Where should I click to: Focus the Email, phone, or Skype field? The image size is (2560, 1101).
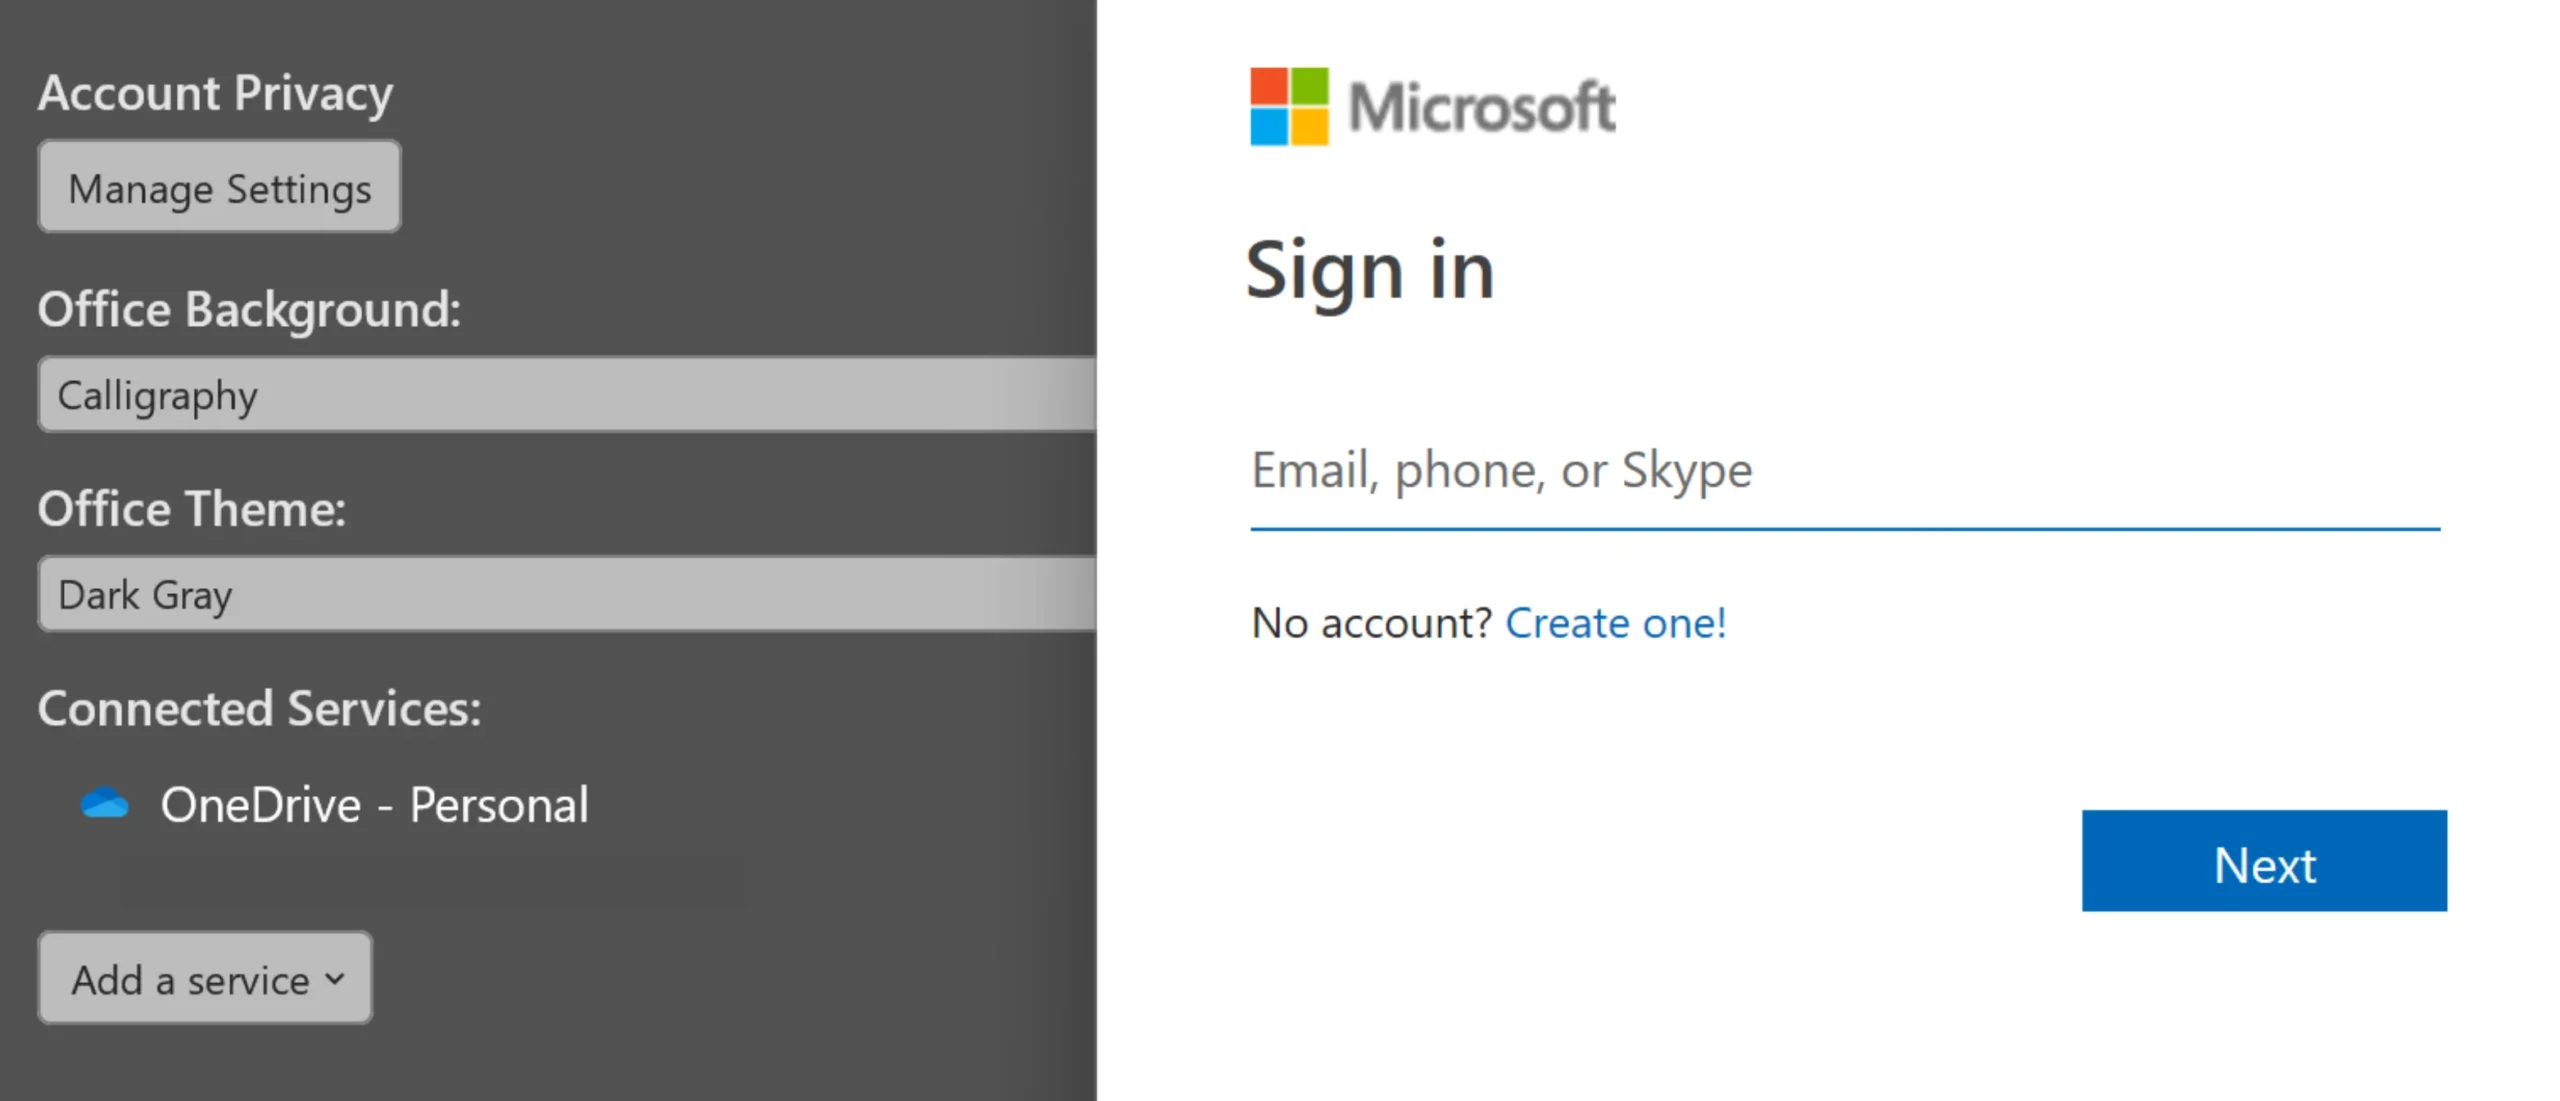pos(1844,470)
